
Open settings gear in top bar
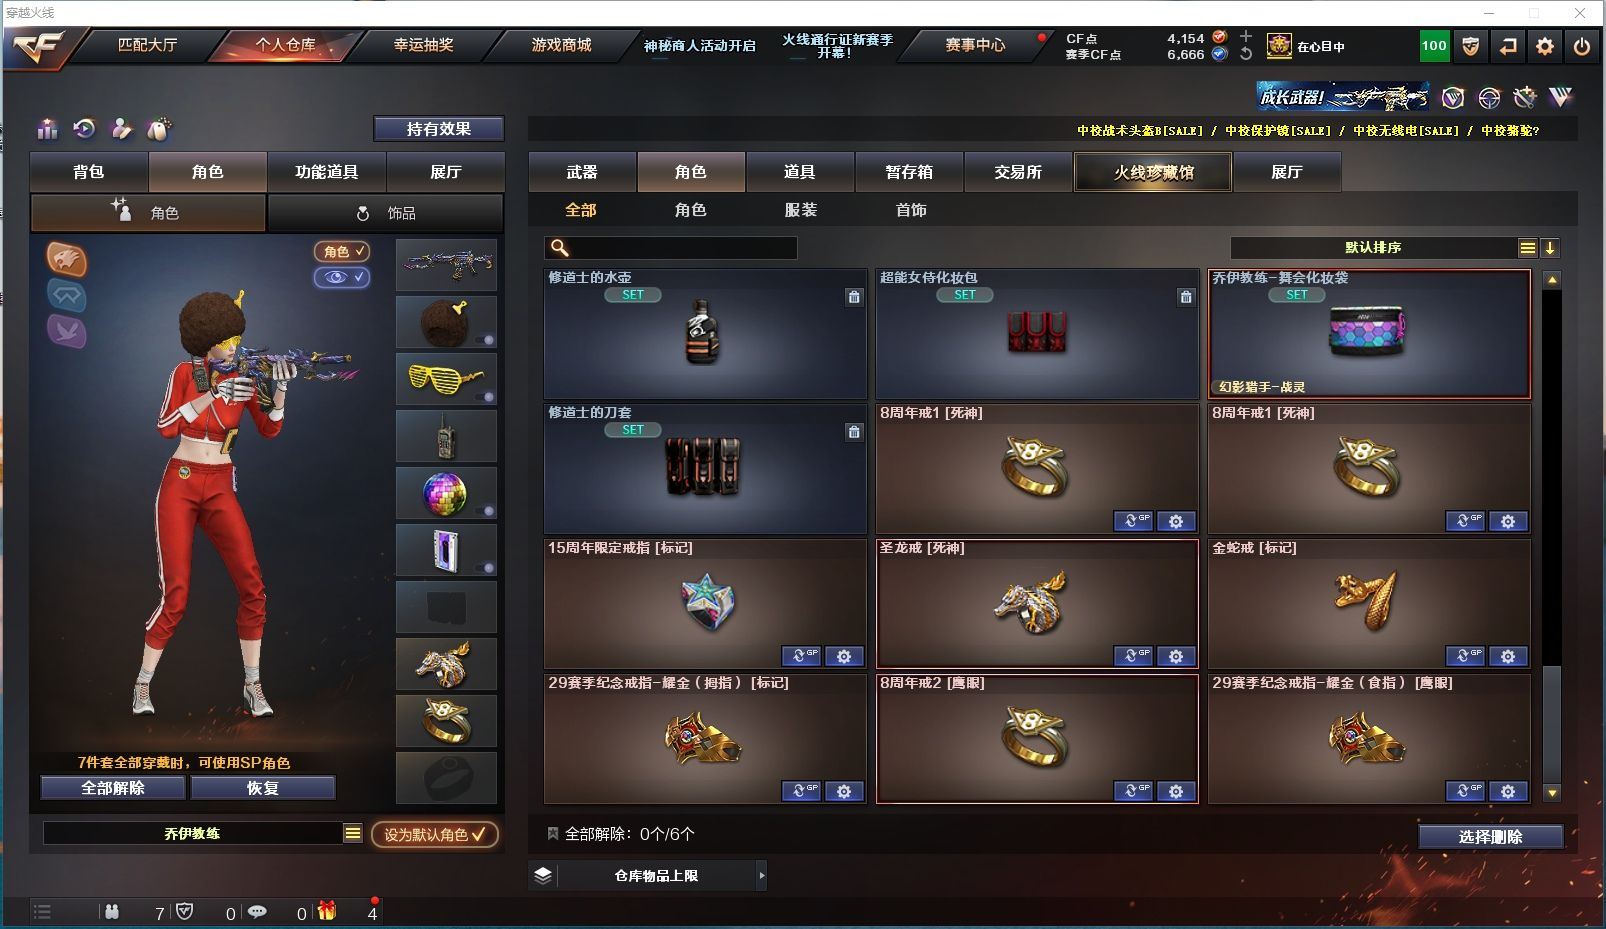(x=1545, y=46)
